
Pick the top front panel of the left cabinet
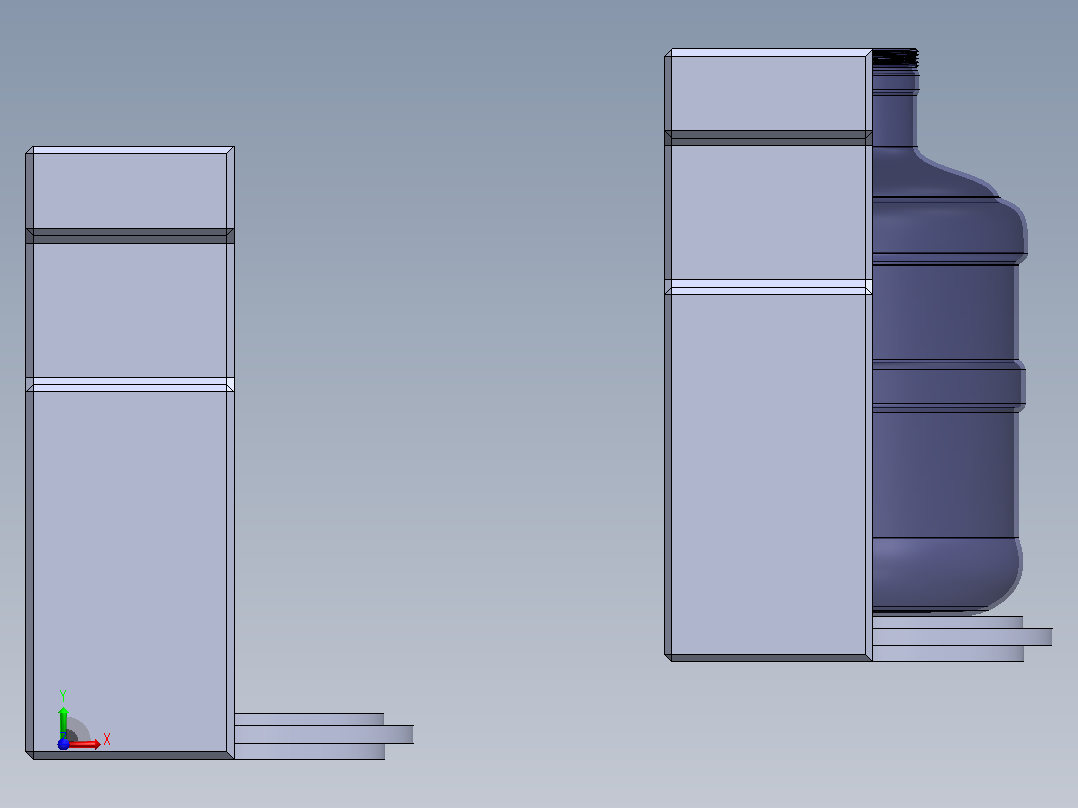click(130, 191)
